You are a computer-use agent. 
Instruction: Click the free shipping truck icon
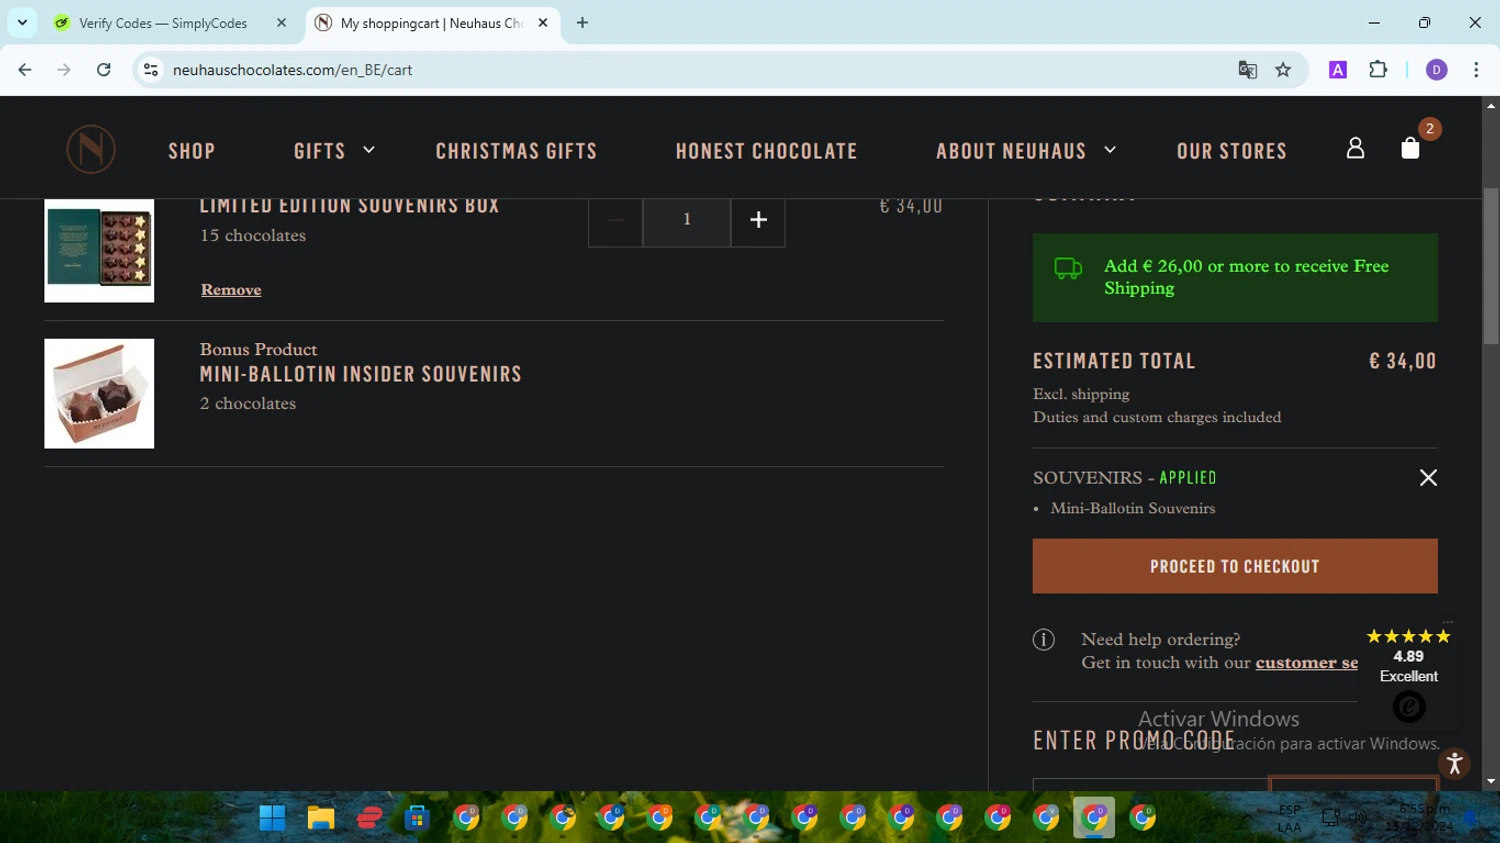click(1068, 268)
